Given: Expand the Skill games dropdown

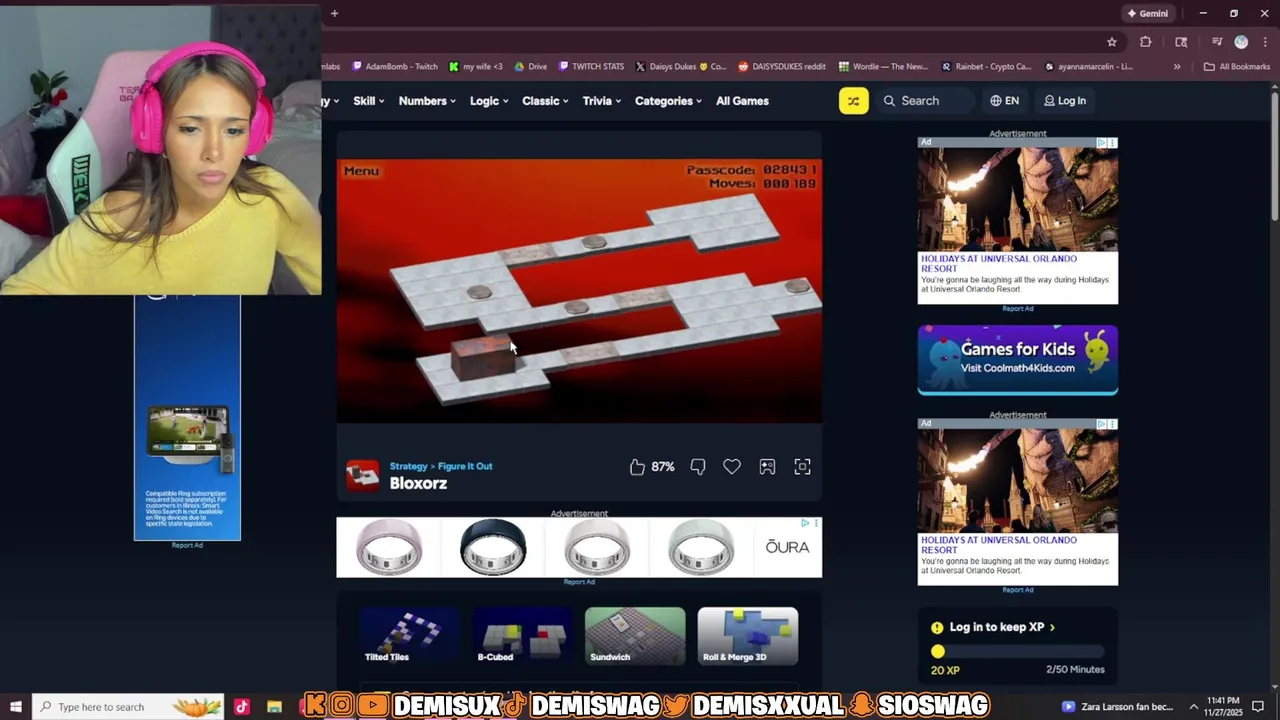Looking at the screenshot, I should click(x=369, y=101).
